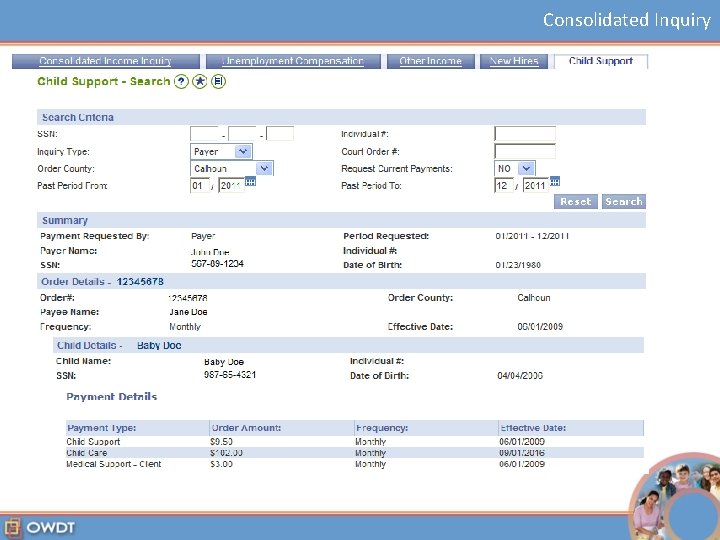Screen dimensions: 720x540
Task: Click the Court Order # field
Action: [x=525, y=151]
